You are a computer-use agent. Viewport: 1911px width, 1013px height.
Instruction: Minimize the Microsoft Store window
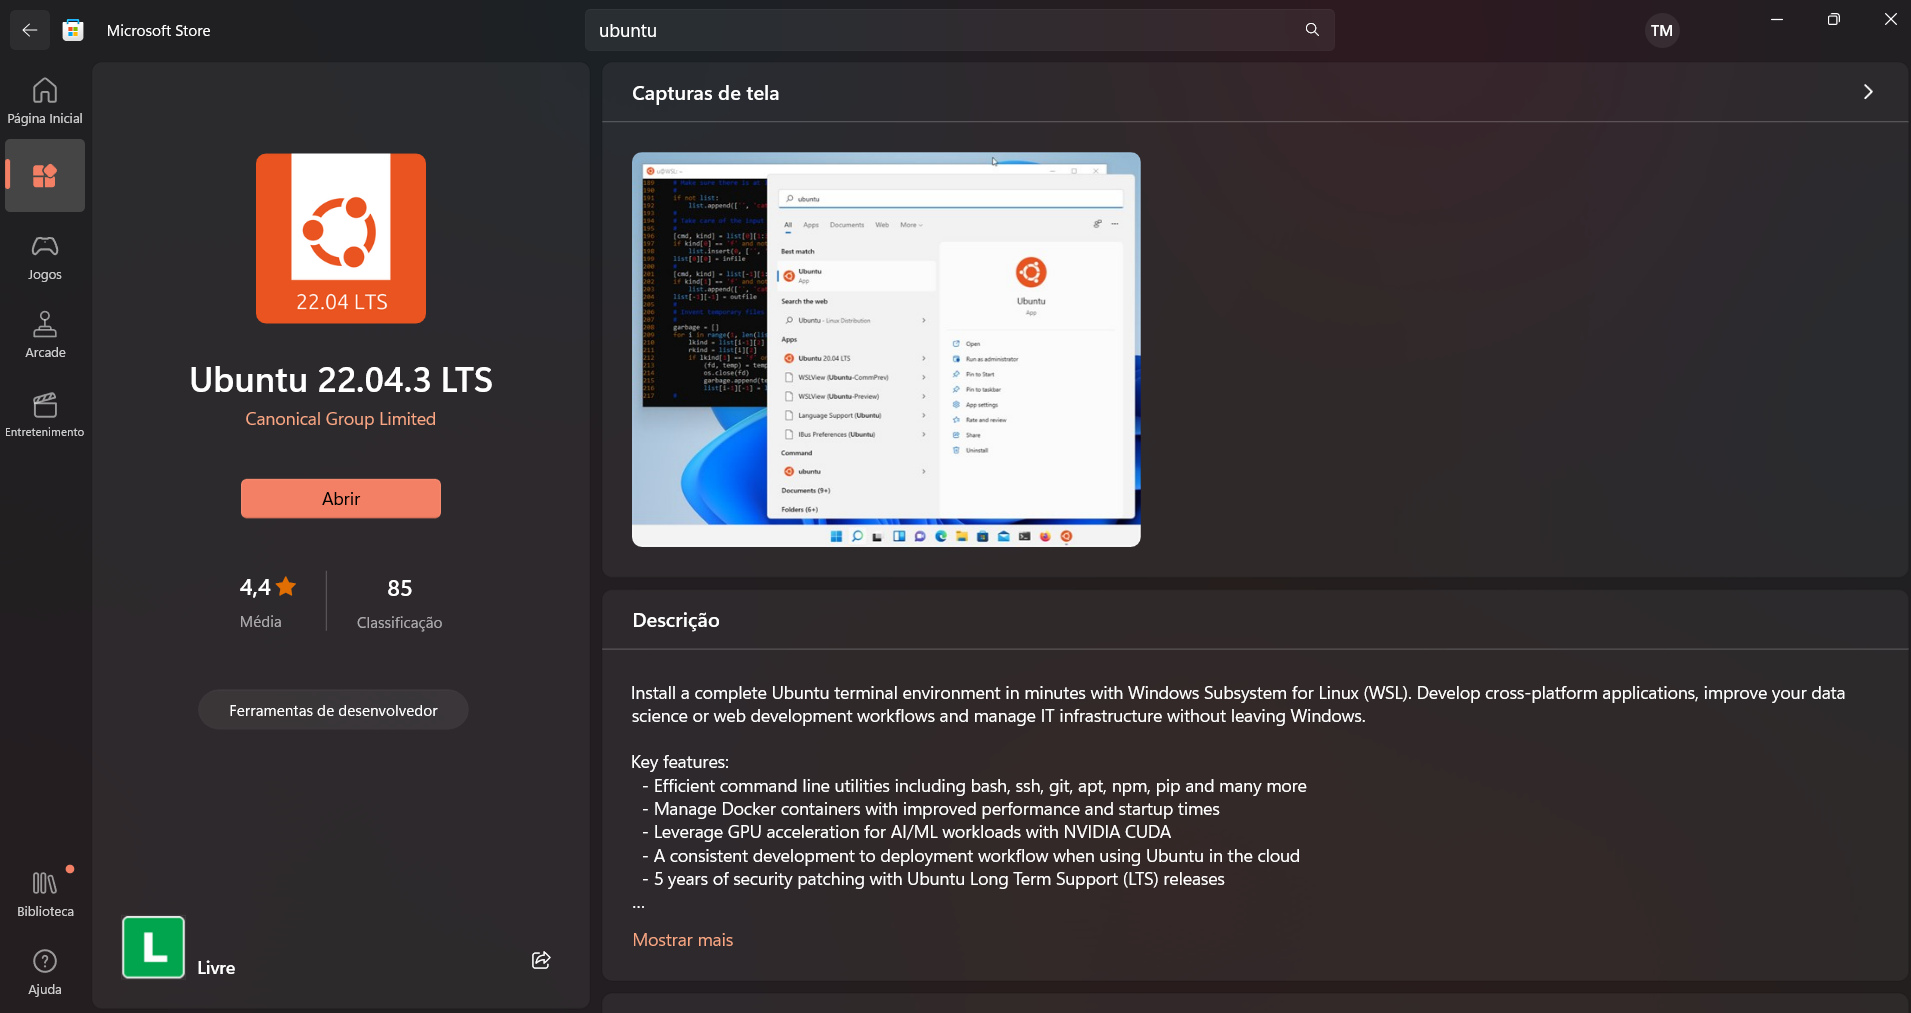(x=1777, y=19)
